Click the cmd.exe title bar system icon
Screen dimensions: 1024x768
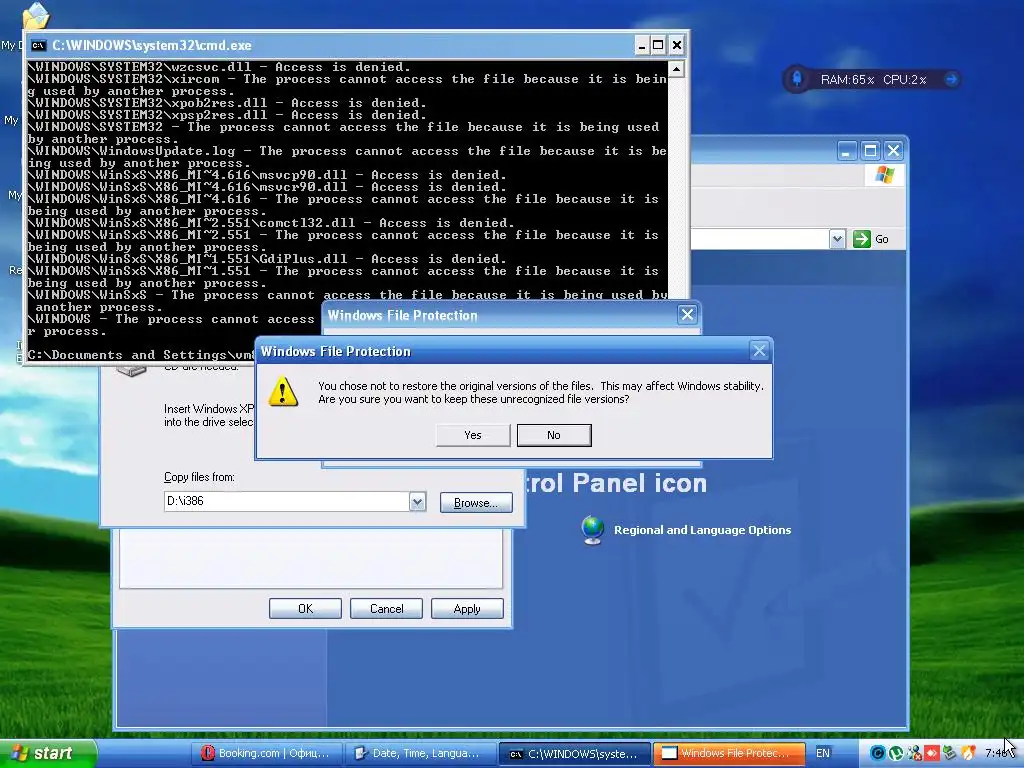coord(39,45)
